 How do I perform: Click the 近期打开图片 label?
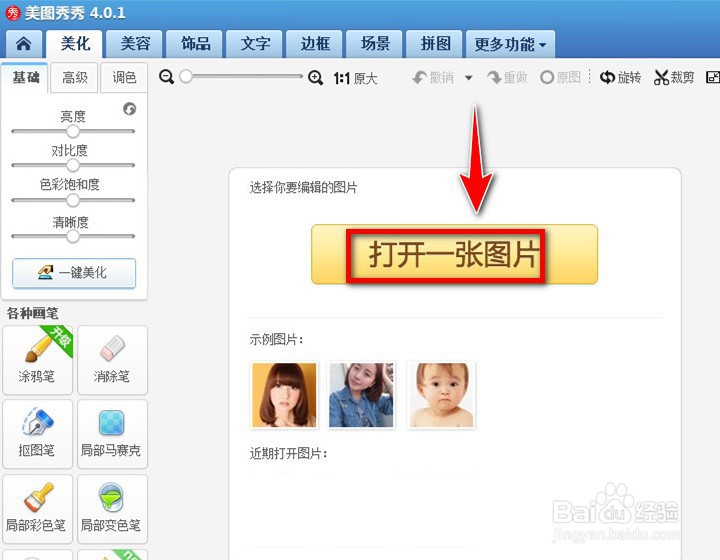[288, 454]
